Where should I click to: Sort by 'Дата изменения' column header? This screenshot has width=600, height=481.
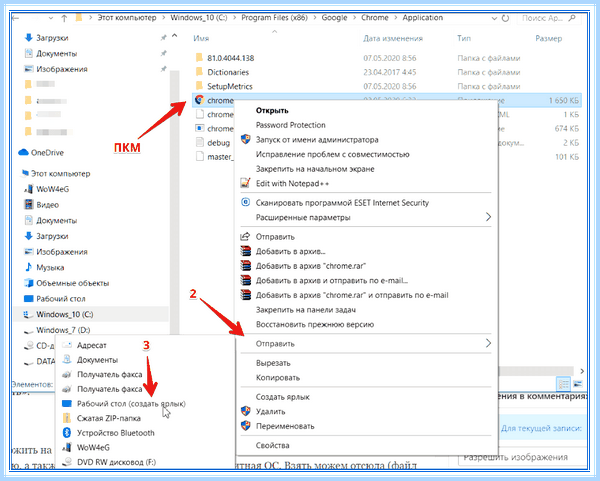[393, 38]
